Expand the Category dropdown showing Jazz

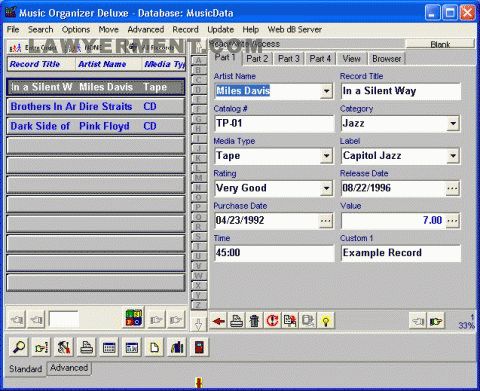click(453, 124)
